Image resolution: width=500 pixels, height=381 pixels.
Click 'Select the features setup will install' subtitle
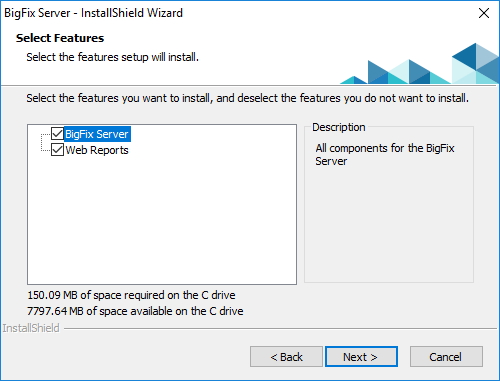[x=113, y=57]
